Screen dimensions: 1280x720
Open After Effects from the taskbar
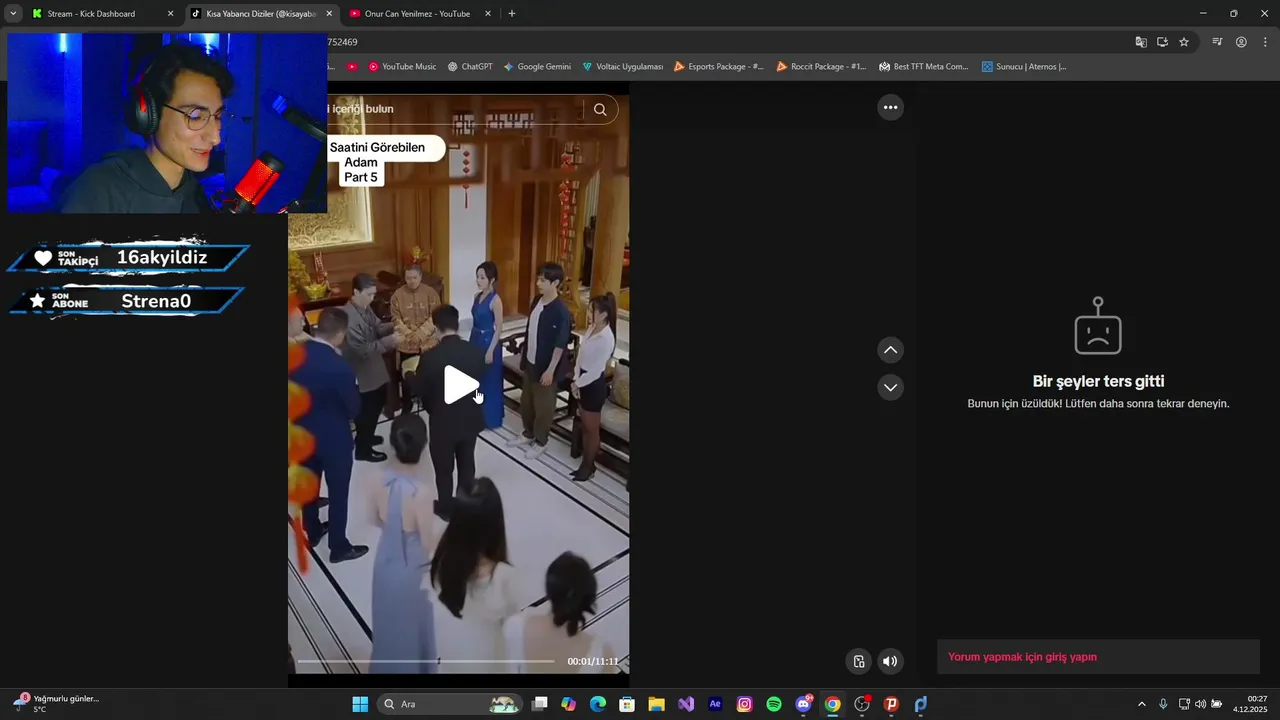click(x=715, y=704)
